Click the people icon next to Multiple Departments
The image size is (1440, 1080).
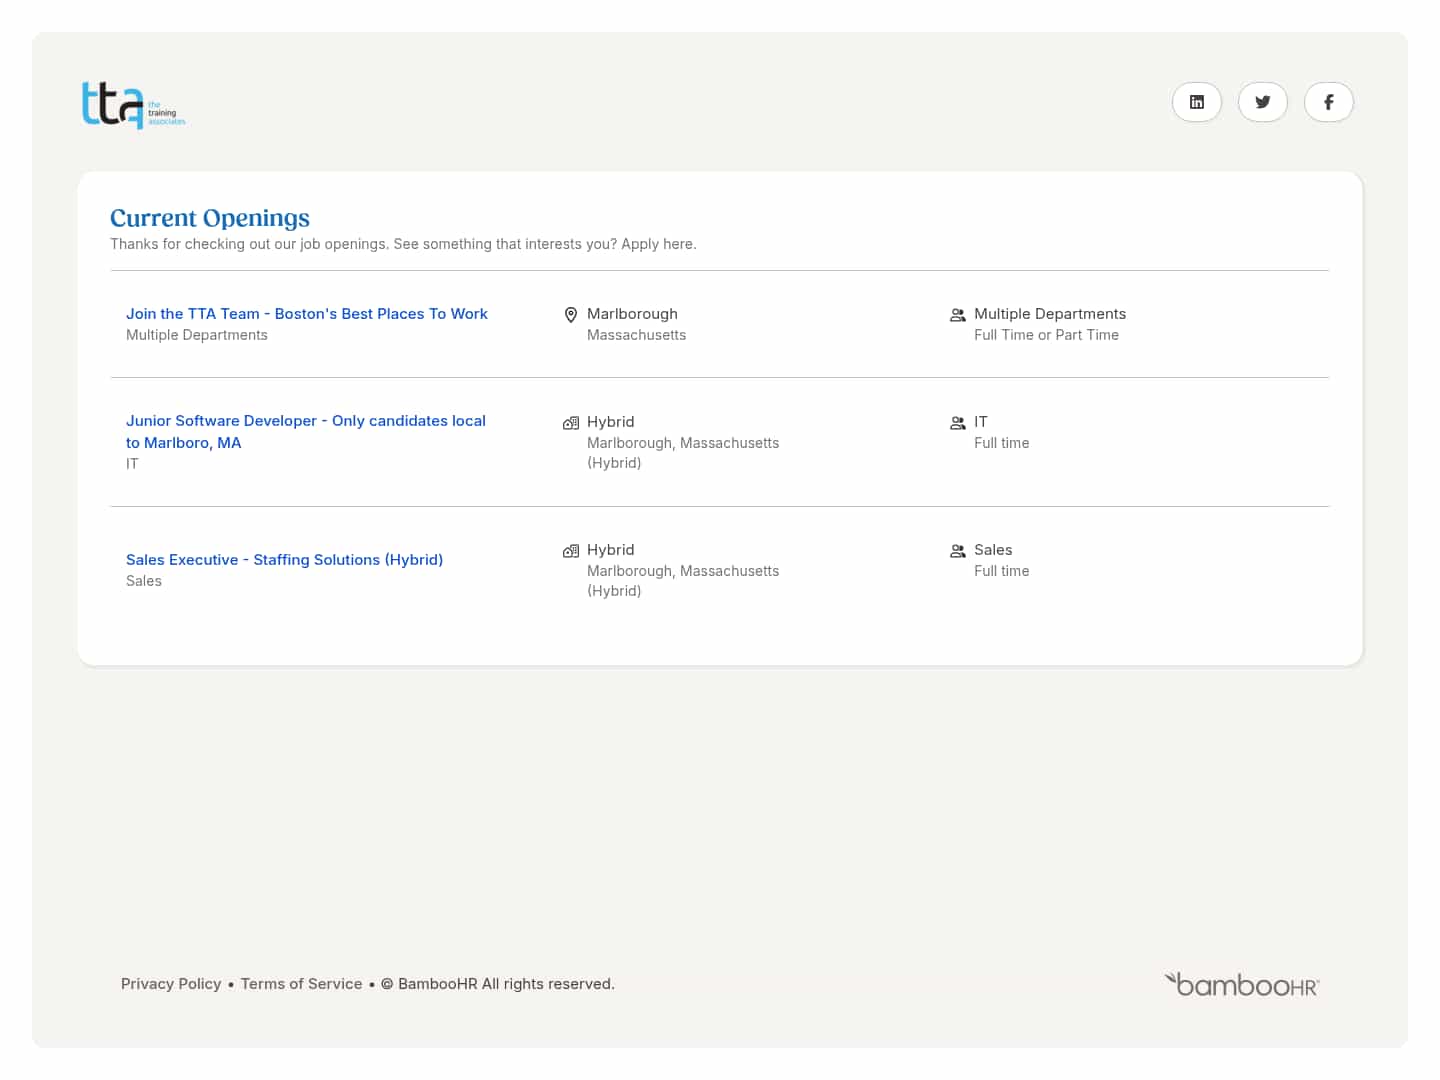point(957,315)
